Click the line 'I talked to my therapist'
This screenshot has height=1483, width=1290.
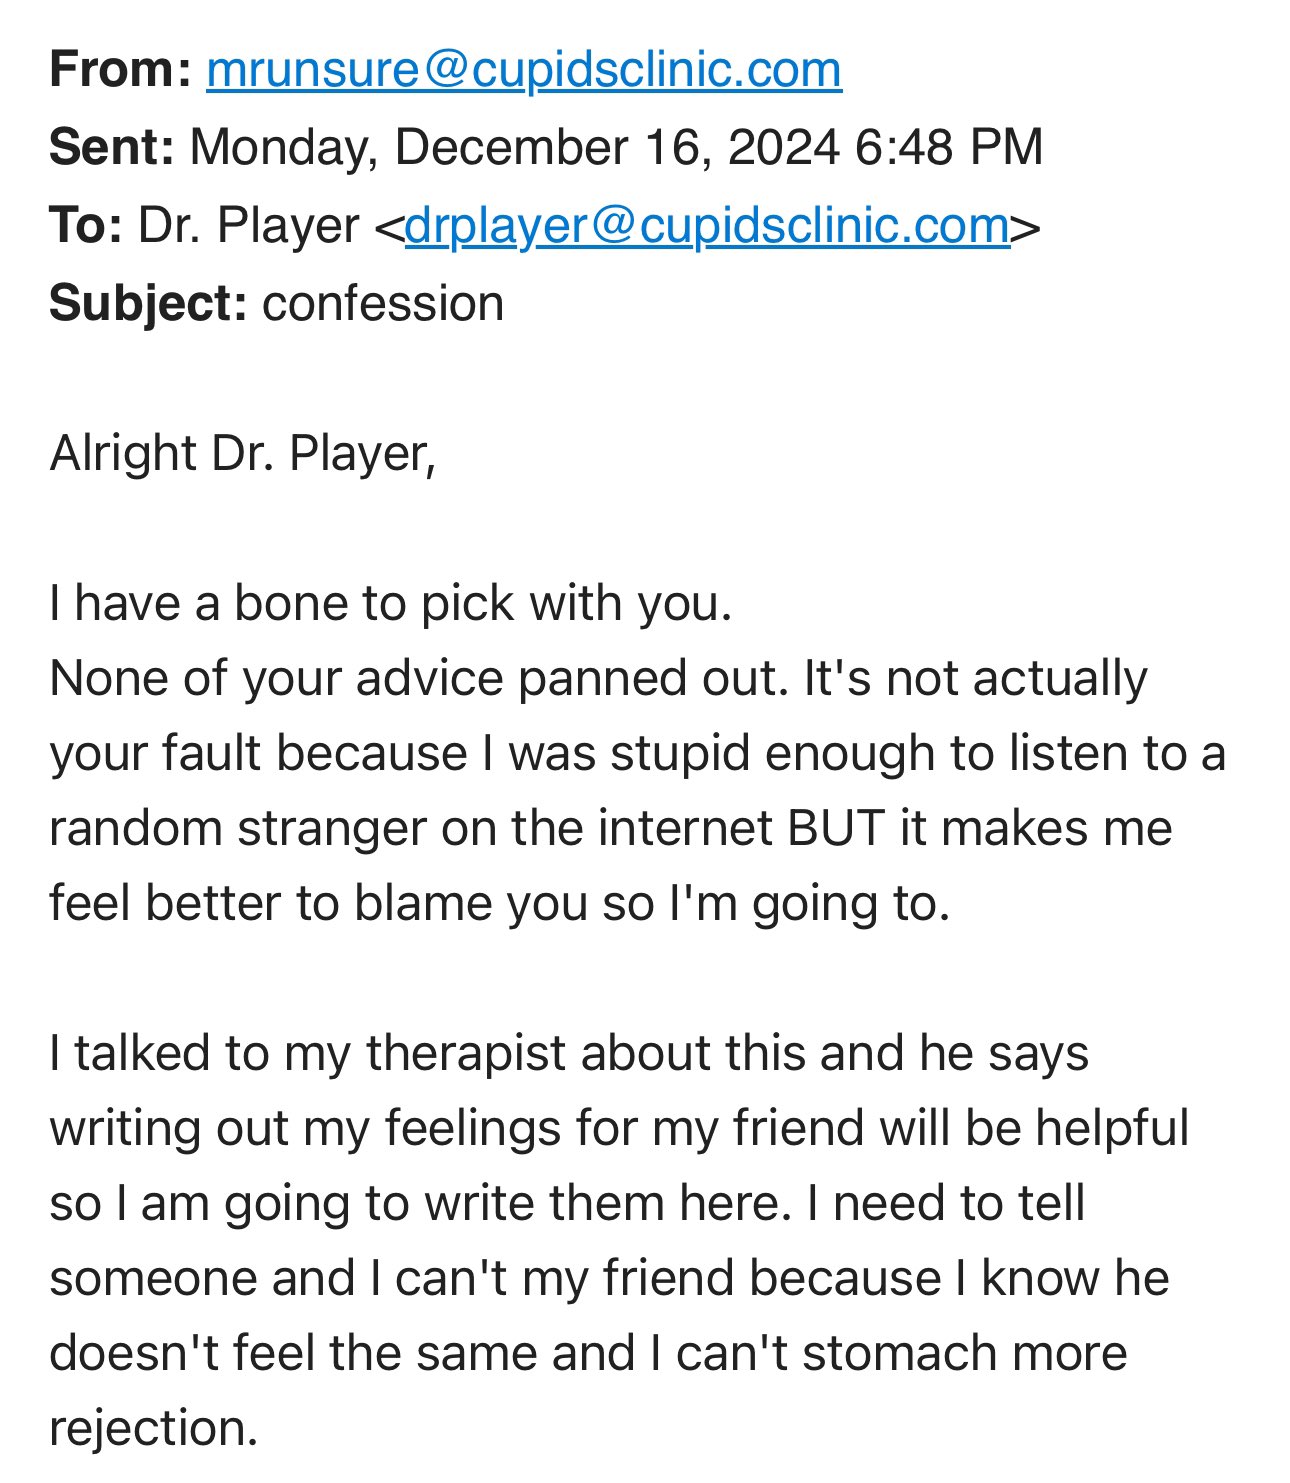tap(569, 1053)
